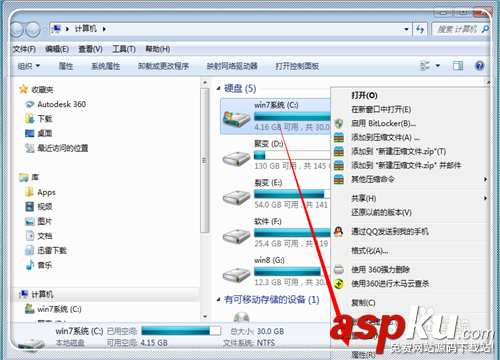This screenshot has height=360, width=500.
Task: Collapse the 硬盘 (5) group
Action: coord(218,89)
